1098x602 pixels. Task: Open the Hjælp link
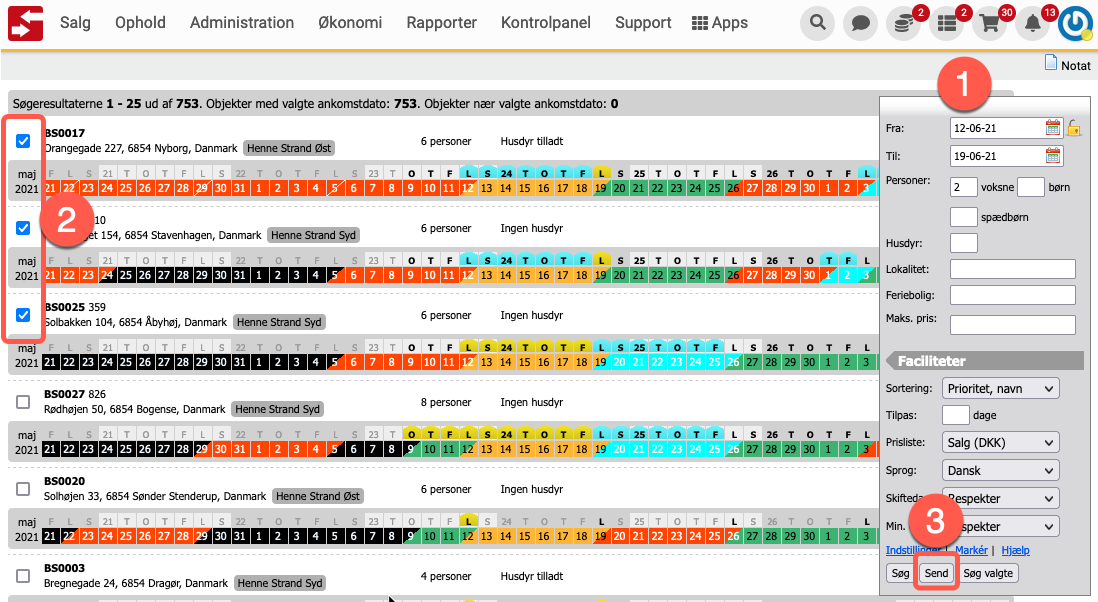[1015, 550]
